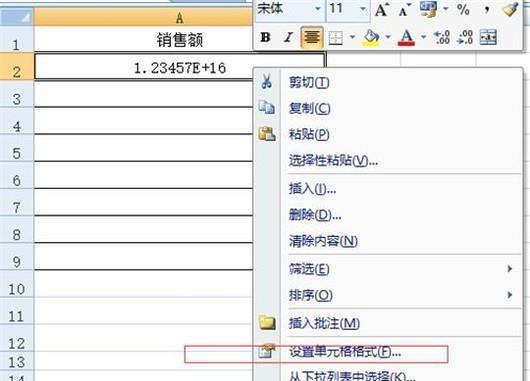
Task: Open the fill color dropdown arrow
Action: tap(388, 37)
